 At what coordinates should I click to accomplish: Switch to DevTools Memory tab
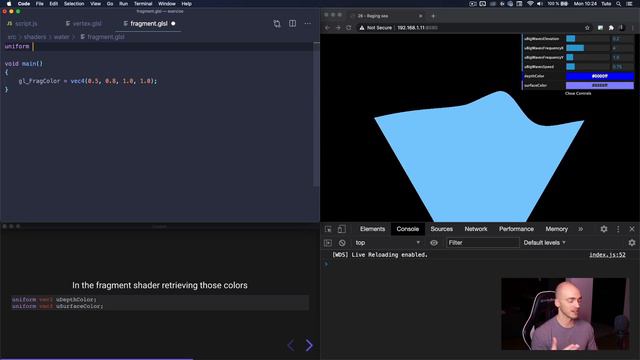(556, 229)
